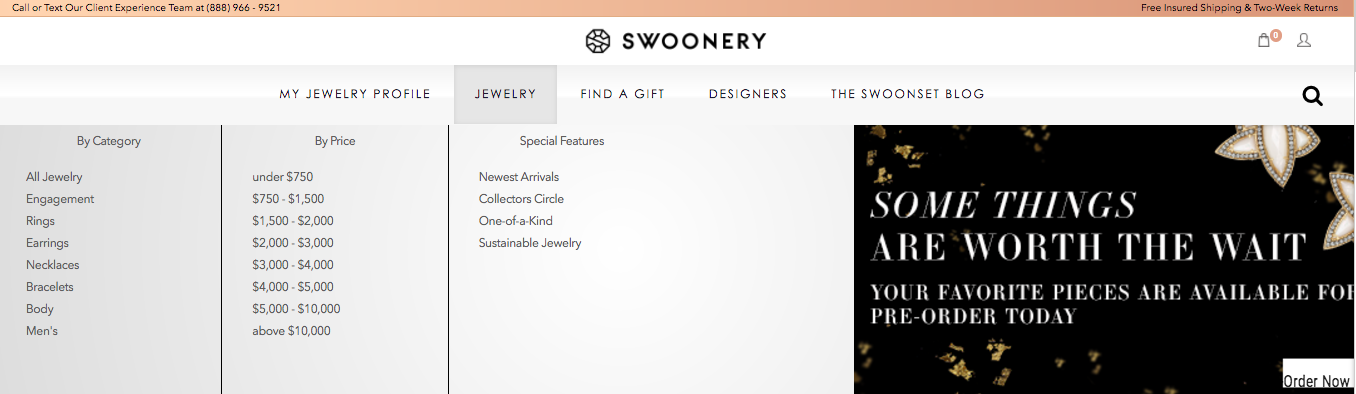Select the $2,000 - $3,000 price range

coord(293,243)
